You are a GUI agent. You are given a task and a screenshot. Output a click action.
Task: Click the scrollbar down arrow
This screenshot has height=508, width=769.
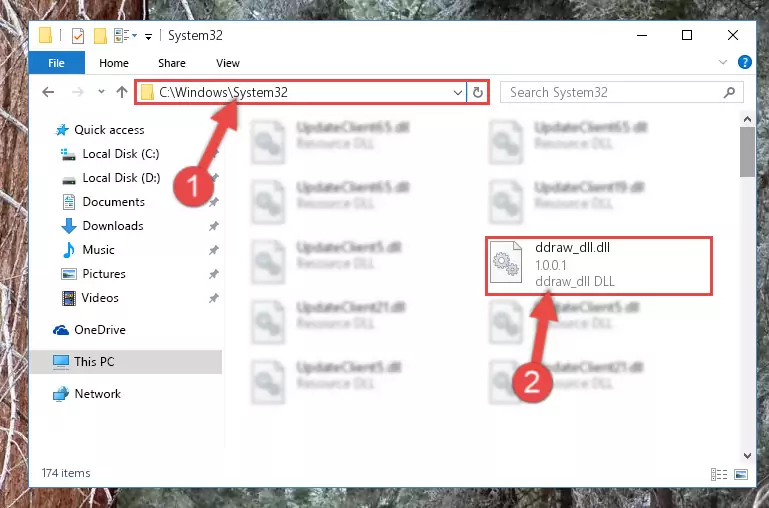(747, 456)
